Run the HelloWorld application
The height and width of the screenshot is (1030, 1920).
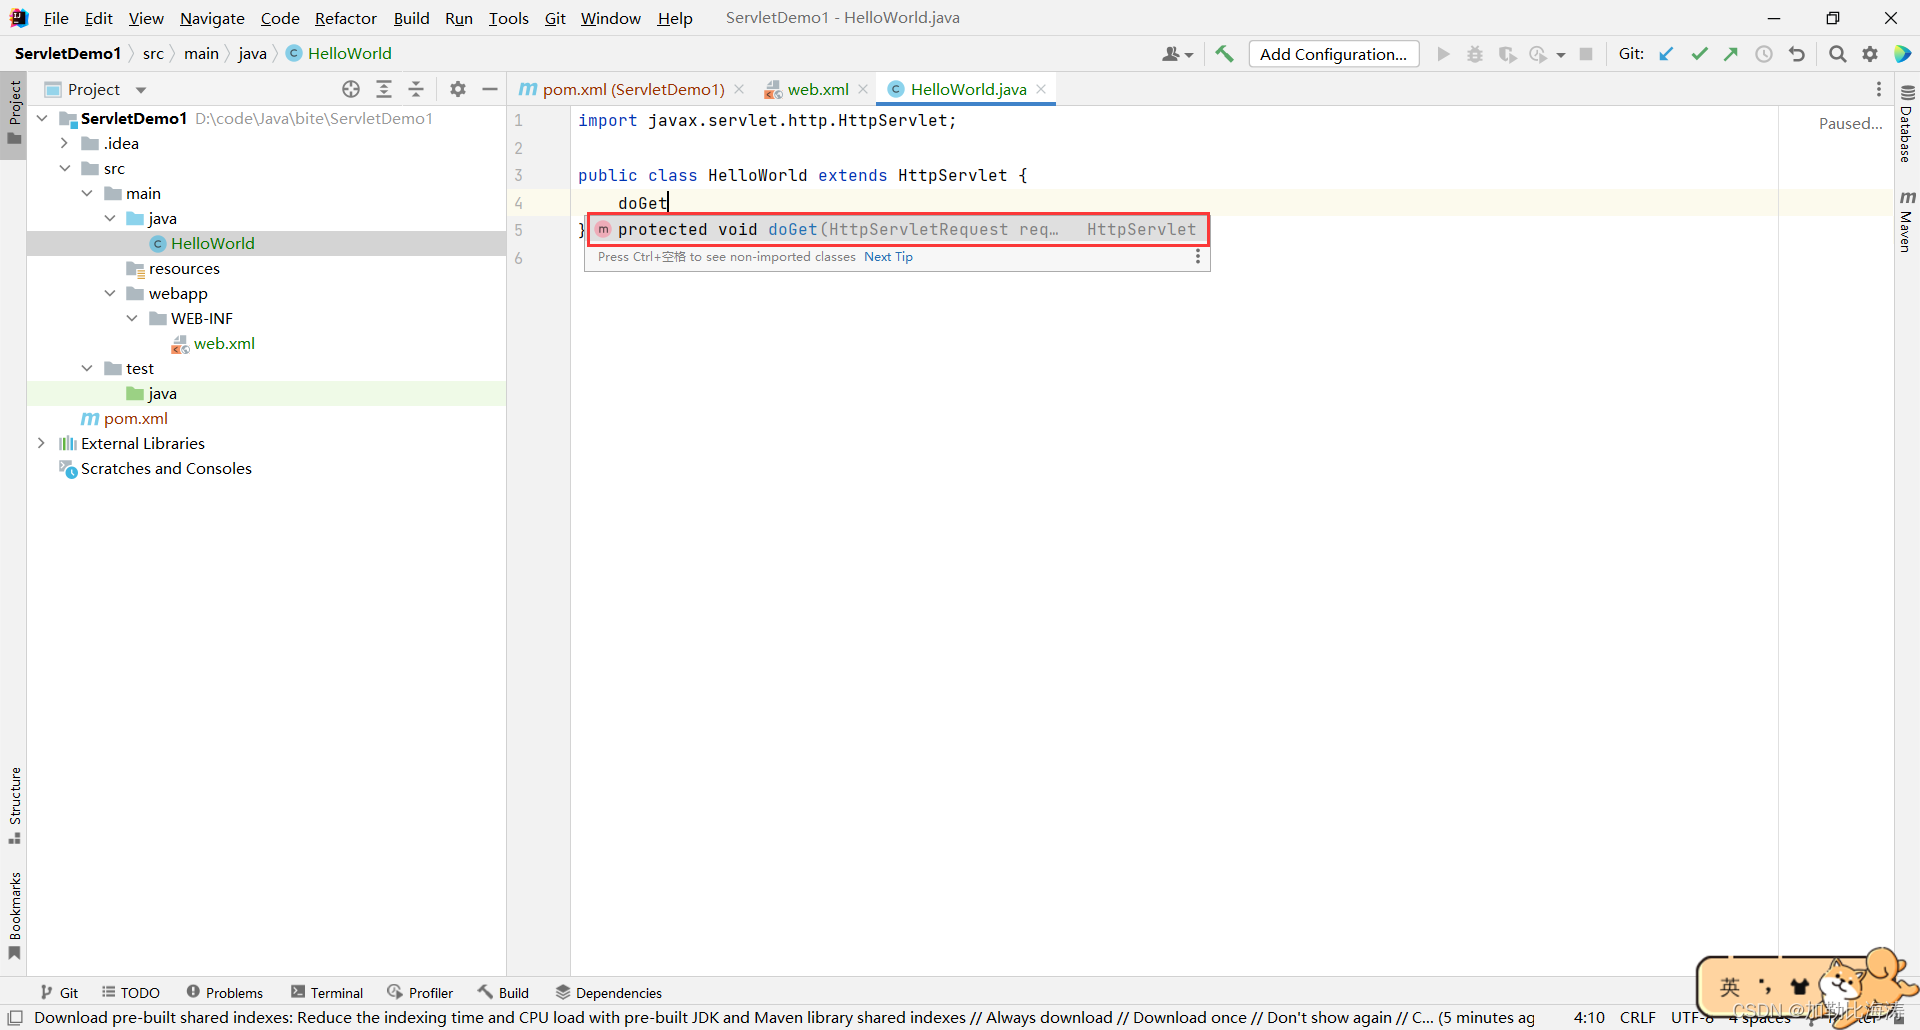[1443, 54]
